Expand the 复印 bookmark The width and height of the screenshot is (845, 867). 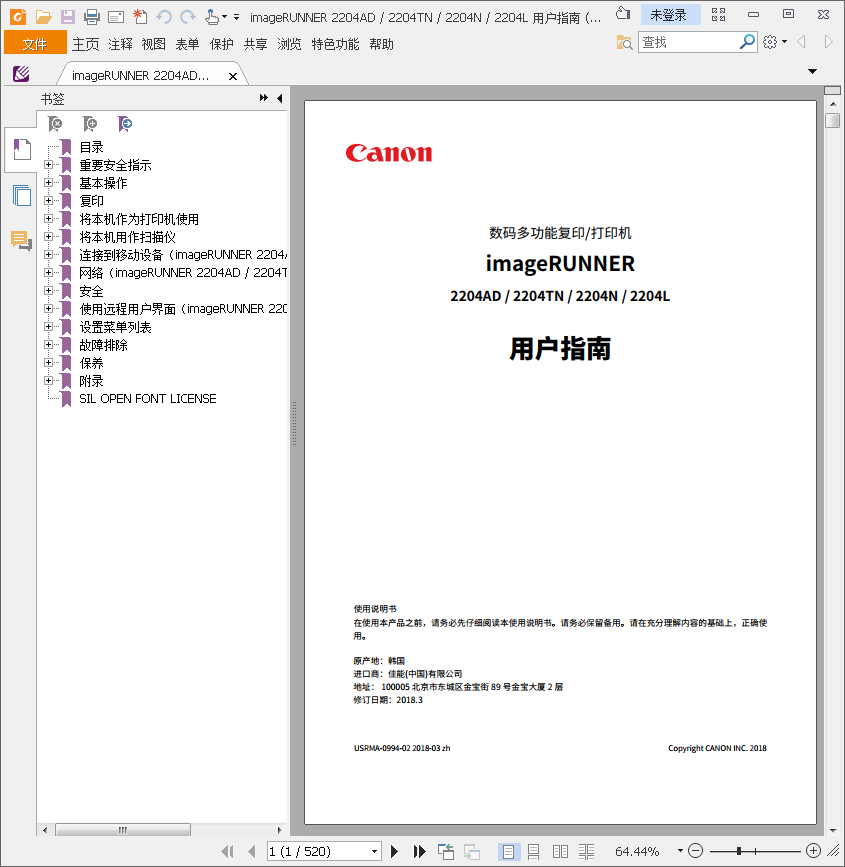[x=49, y=201]
